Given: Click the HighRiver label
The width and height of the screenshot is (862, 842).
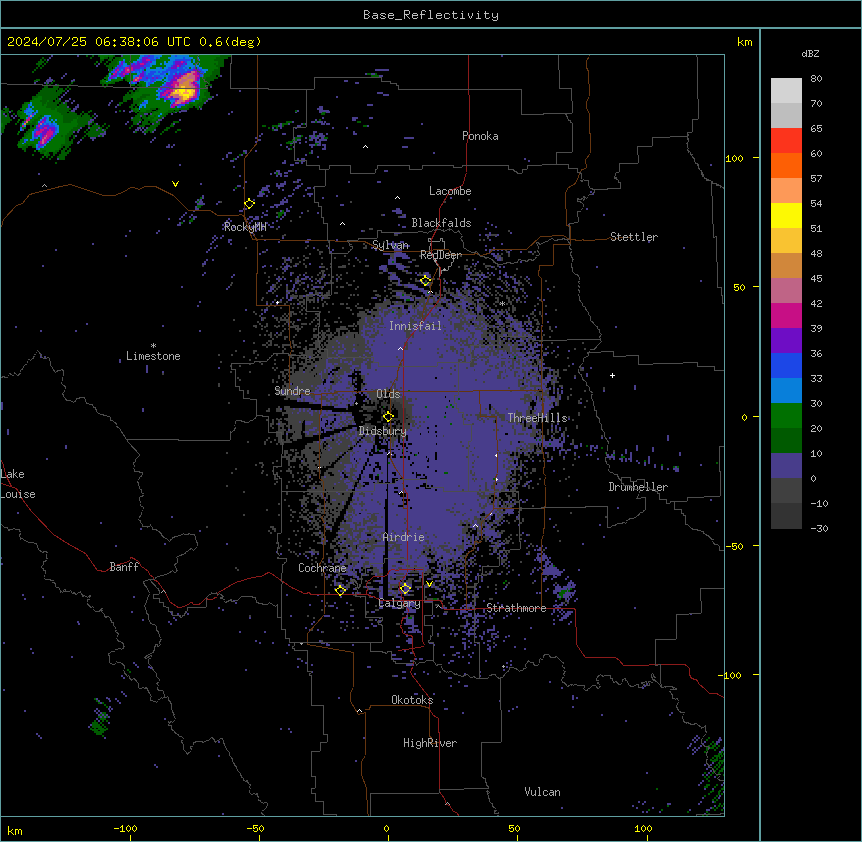Looking at the screenshot, I should tap(430, 743).
